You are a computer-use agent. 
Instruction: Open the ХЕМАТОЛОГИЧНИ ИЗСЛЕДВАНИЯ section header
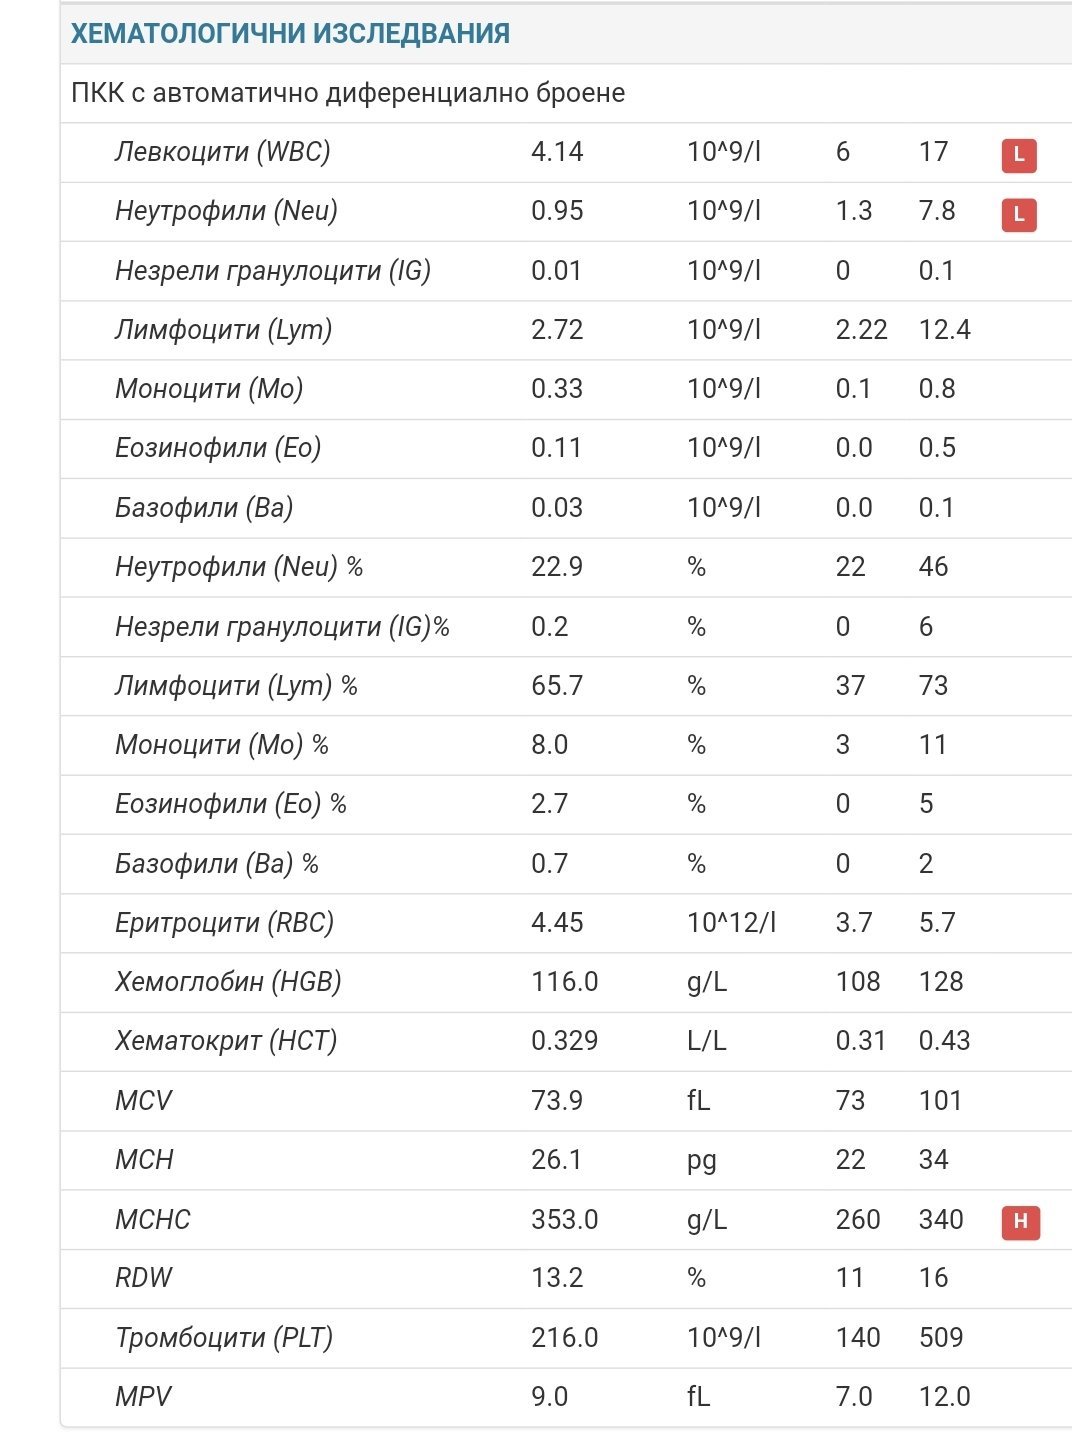coord(290,34)
